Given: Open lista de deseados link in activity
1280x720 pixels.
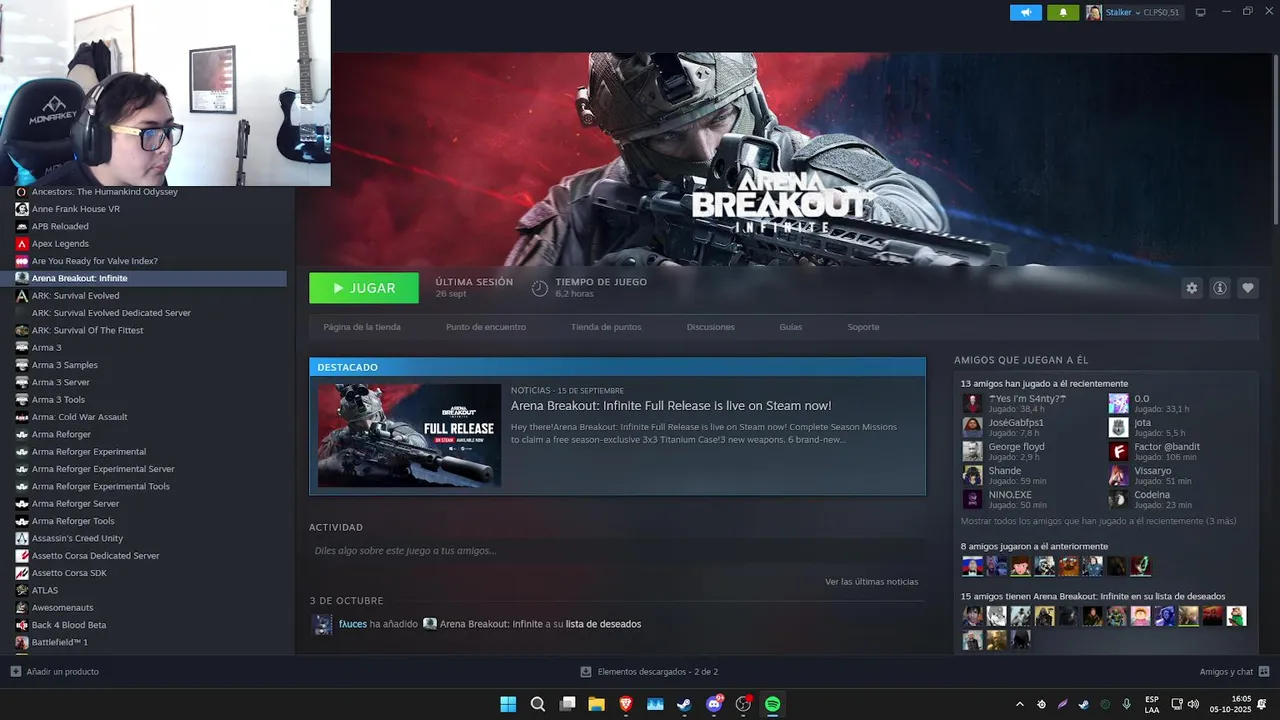Looking at the screenshot, I should 603,624.
